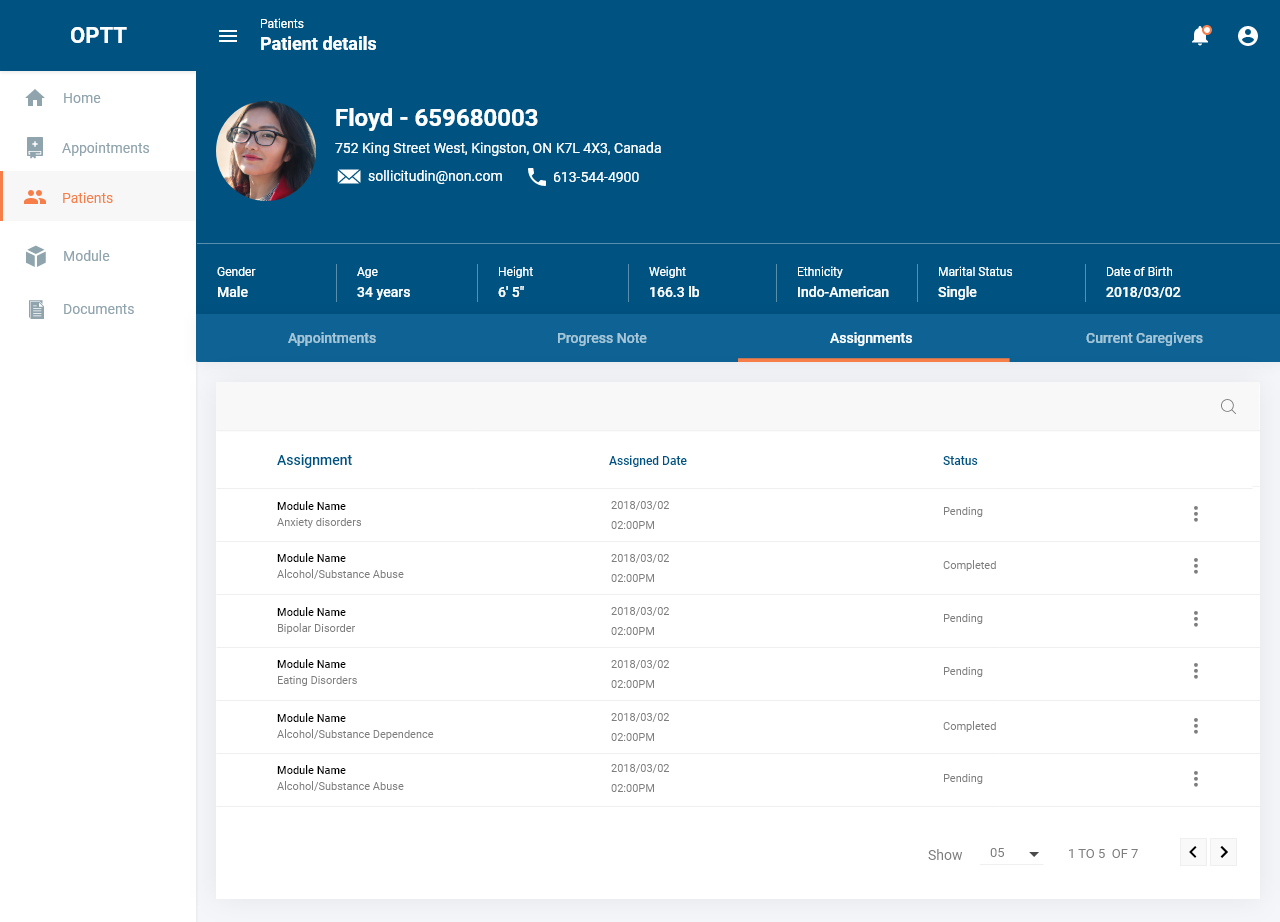This screenshot has height=922, width=1280.
Task: Click the email envelope icon
Action: (349, 177)
